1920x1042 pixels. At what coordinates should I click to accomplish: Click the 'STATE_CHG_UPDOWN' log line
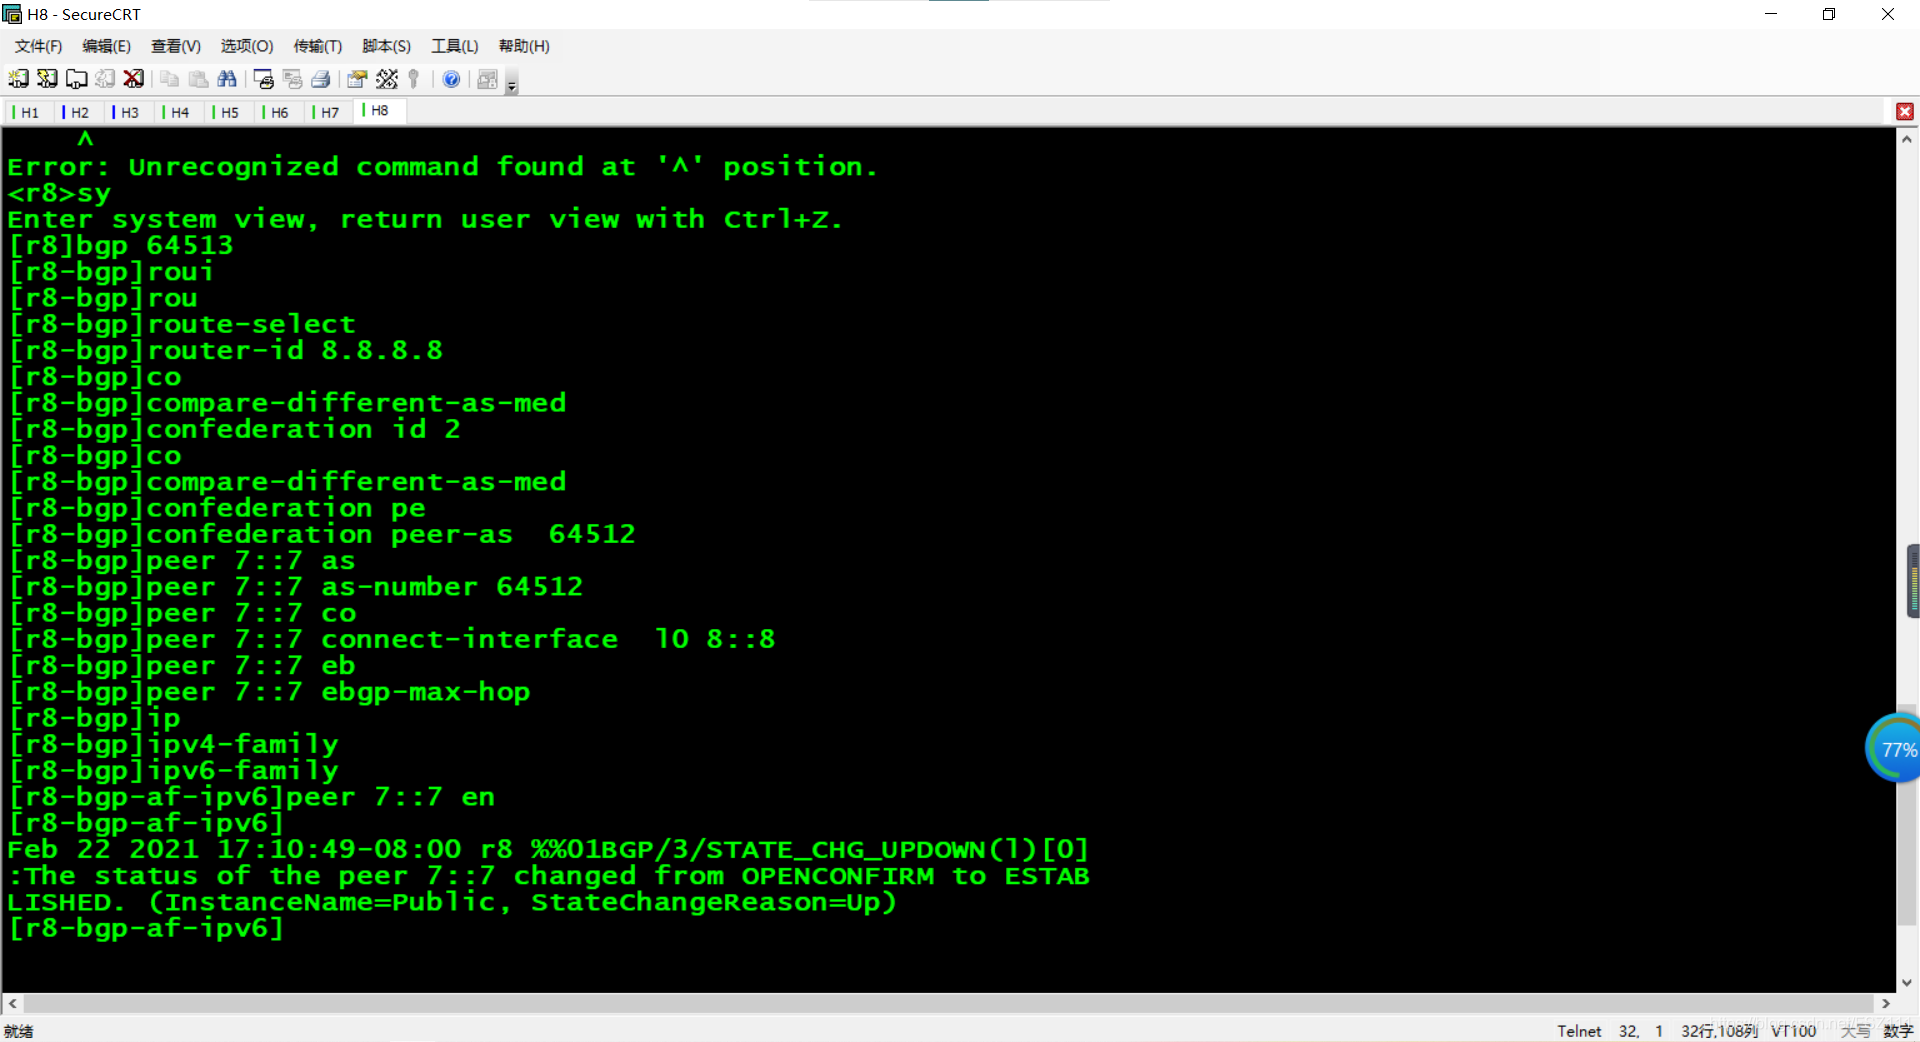[548, 850]
